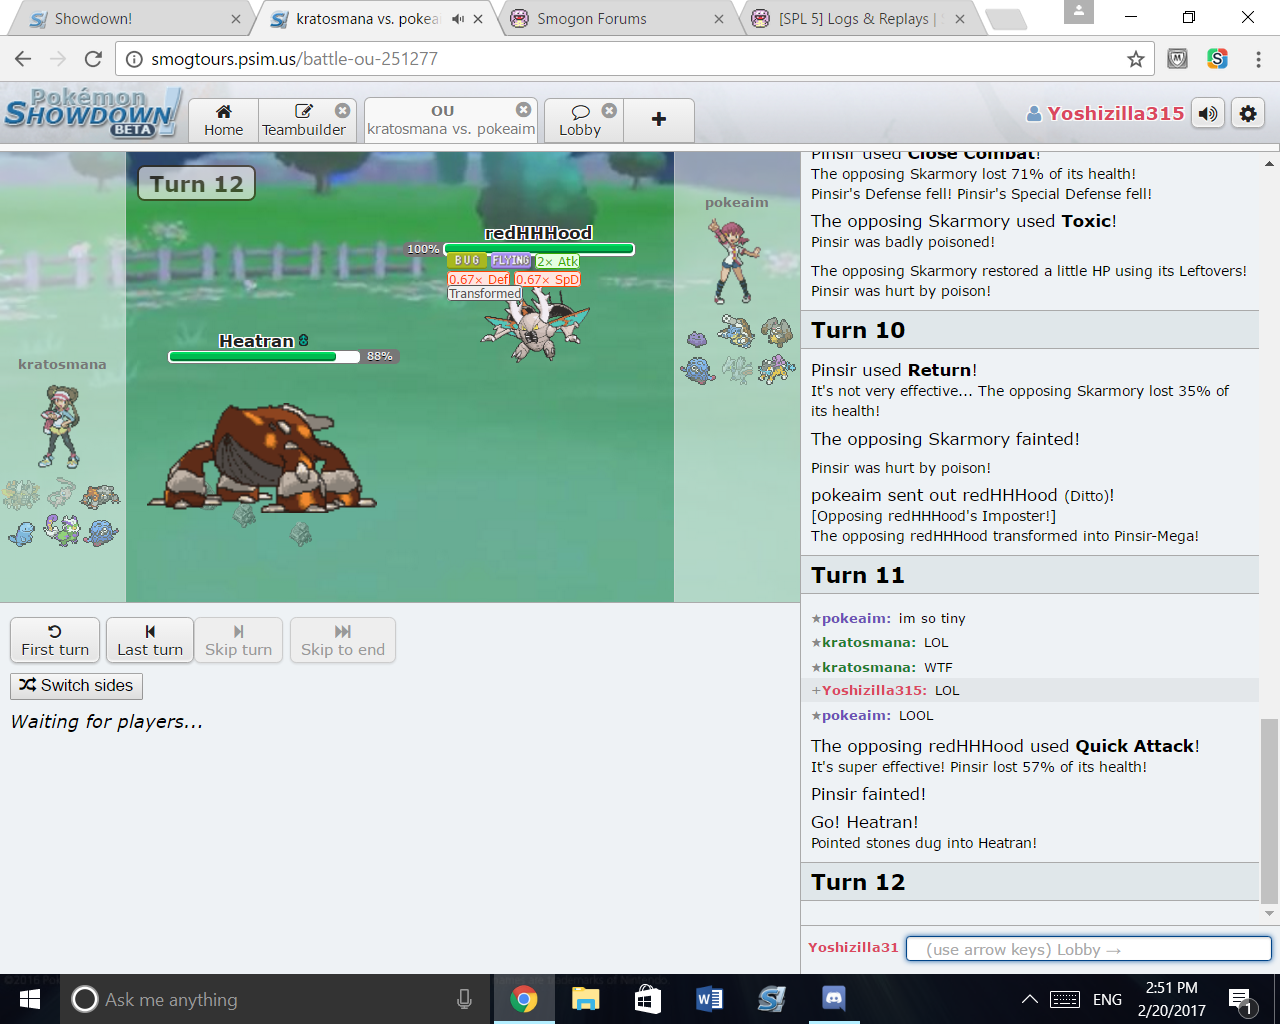Click the pokeaim trainer avatar
This screenshot has height=1024, width=1280.
point(735,261)
